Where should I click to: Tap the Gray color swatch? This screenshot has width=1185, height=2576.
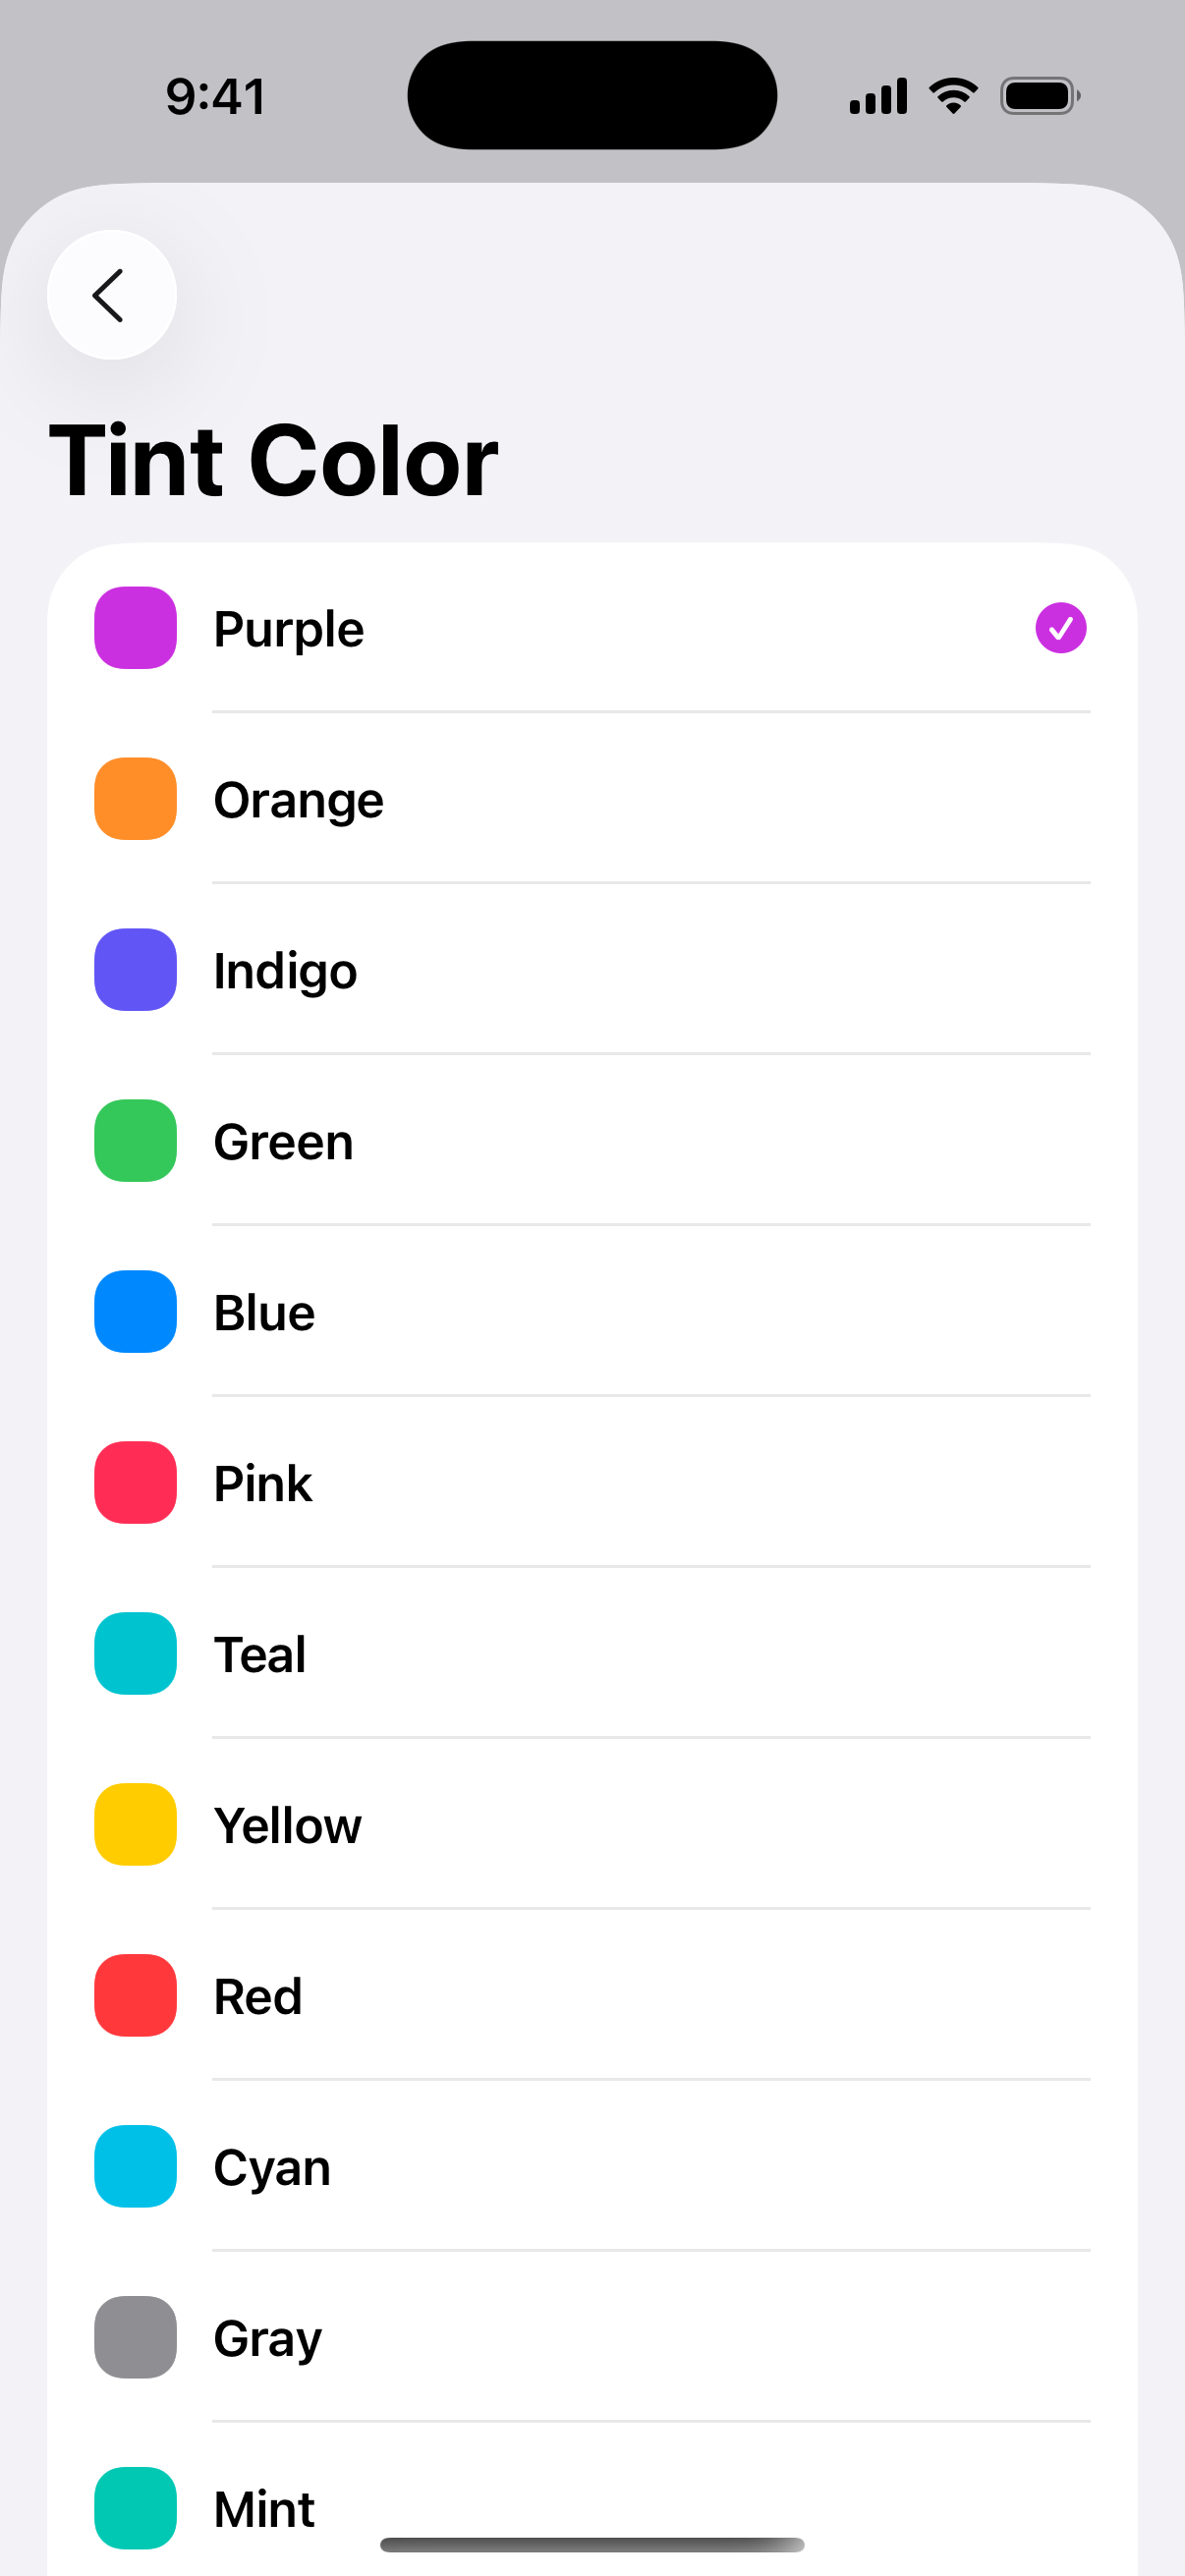[135, 2338]
